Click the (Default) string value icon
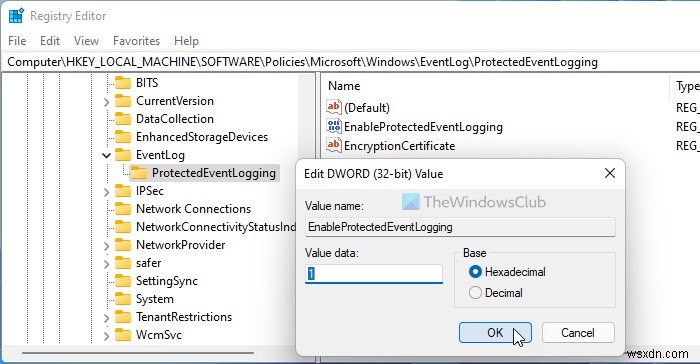Viewport: 700px width, 364px height. (x=333, y=107)
